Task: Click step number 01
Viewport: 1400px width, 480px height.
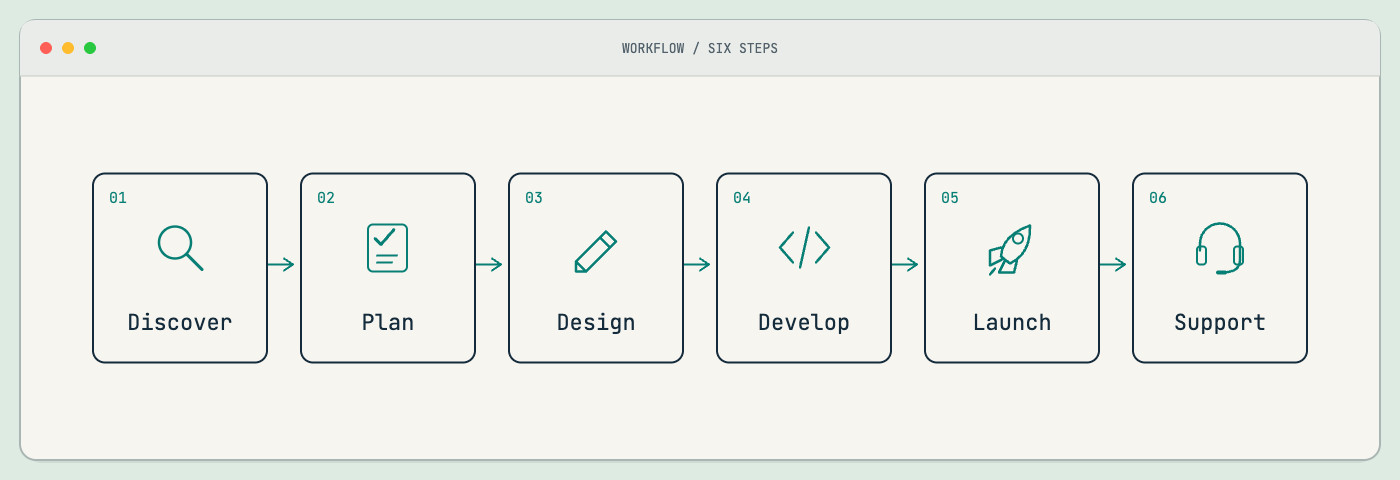Action: pyautogui.click(x=118, y=198)
